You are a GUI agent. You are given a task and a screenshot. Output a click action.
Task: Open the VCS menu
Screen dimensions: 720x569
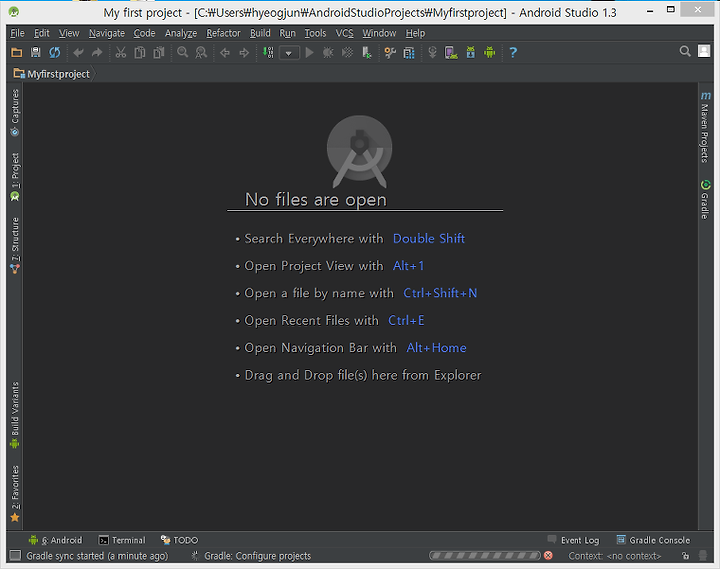point(344,33)
